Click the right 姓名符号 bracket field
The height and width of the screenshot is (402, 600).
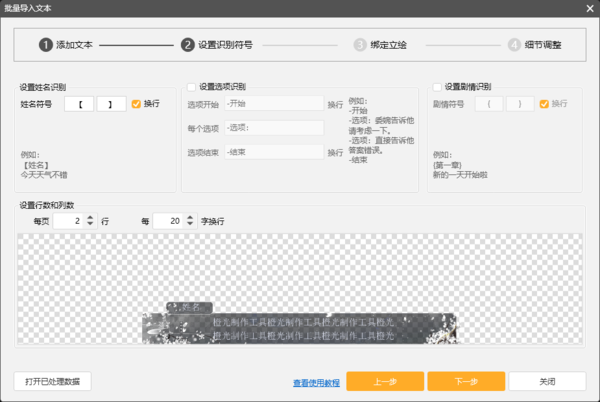(x=111, y=104)
